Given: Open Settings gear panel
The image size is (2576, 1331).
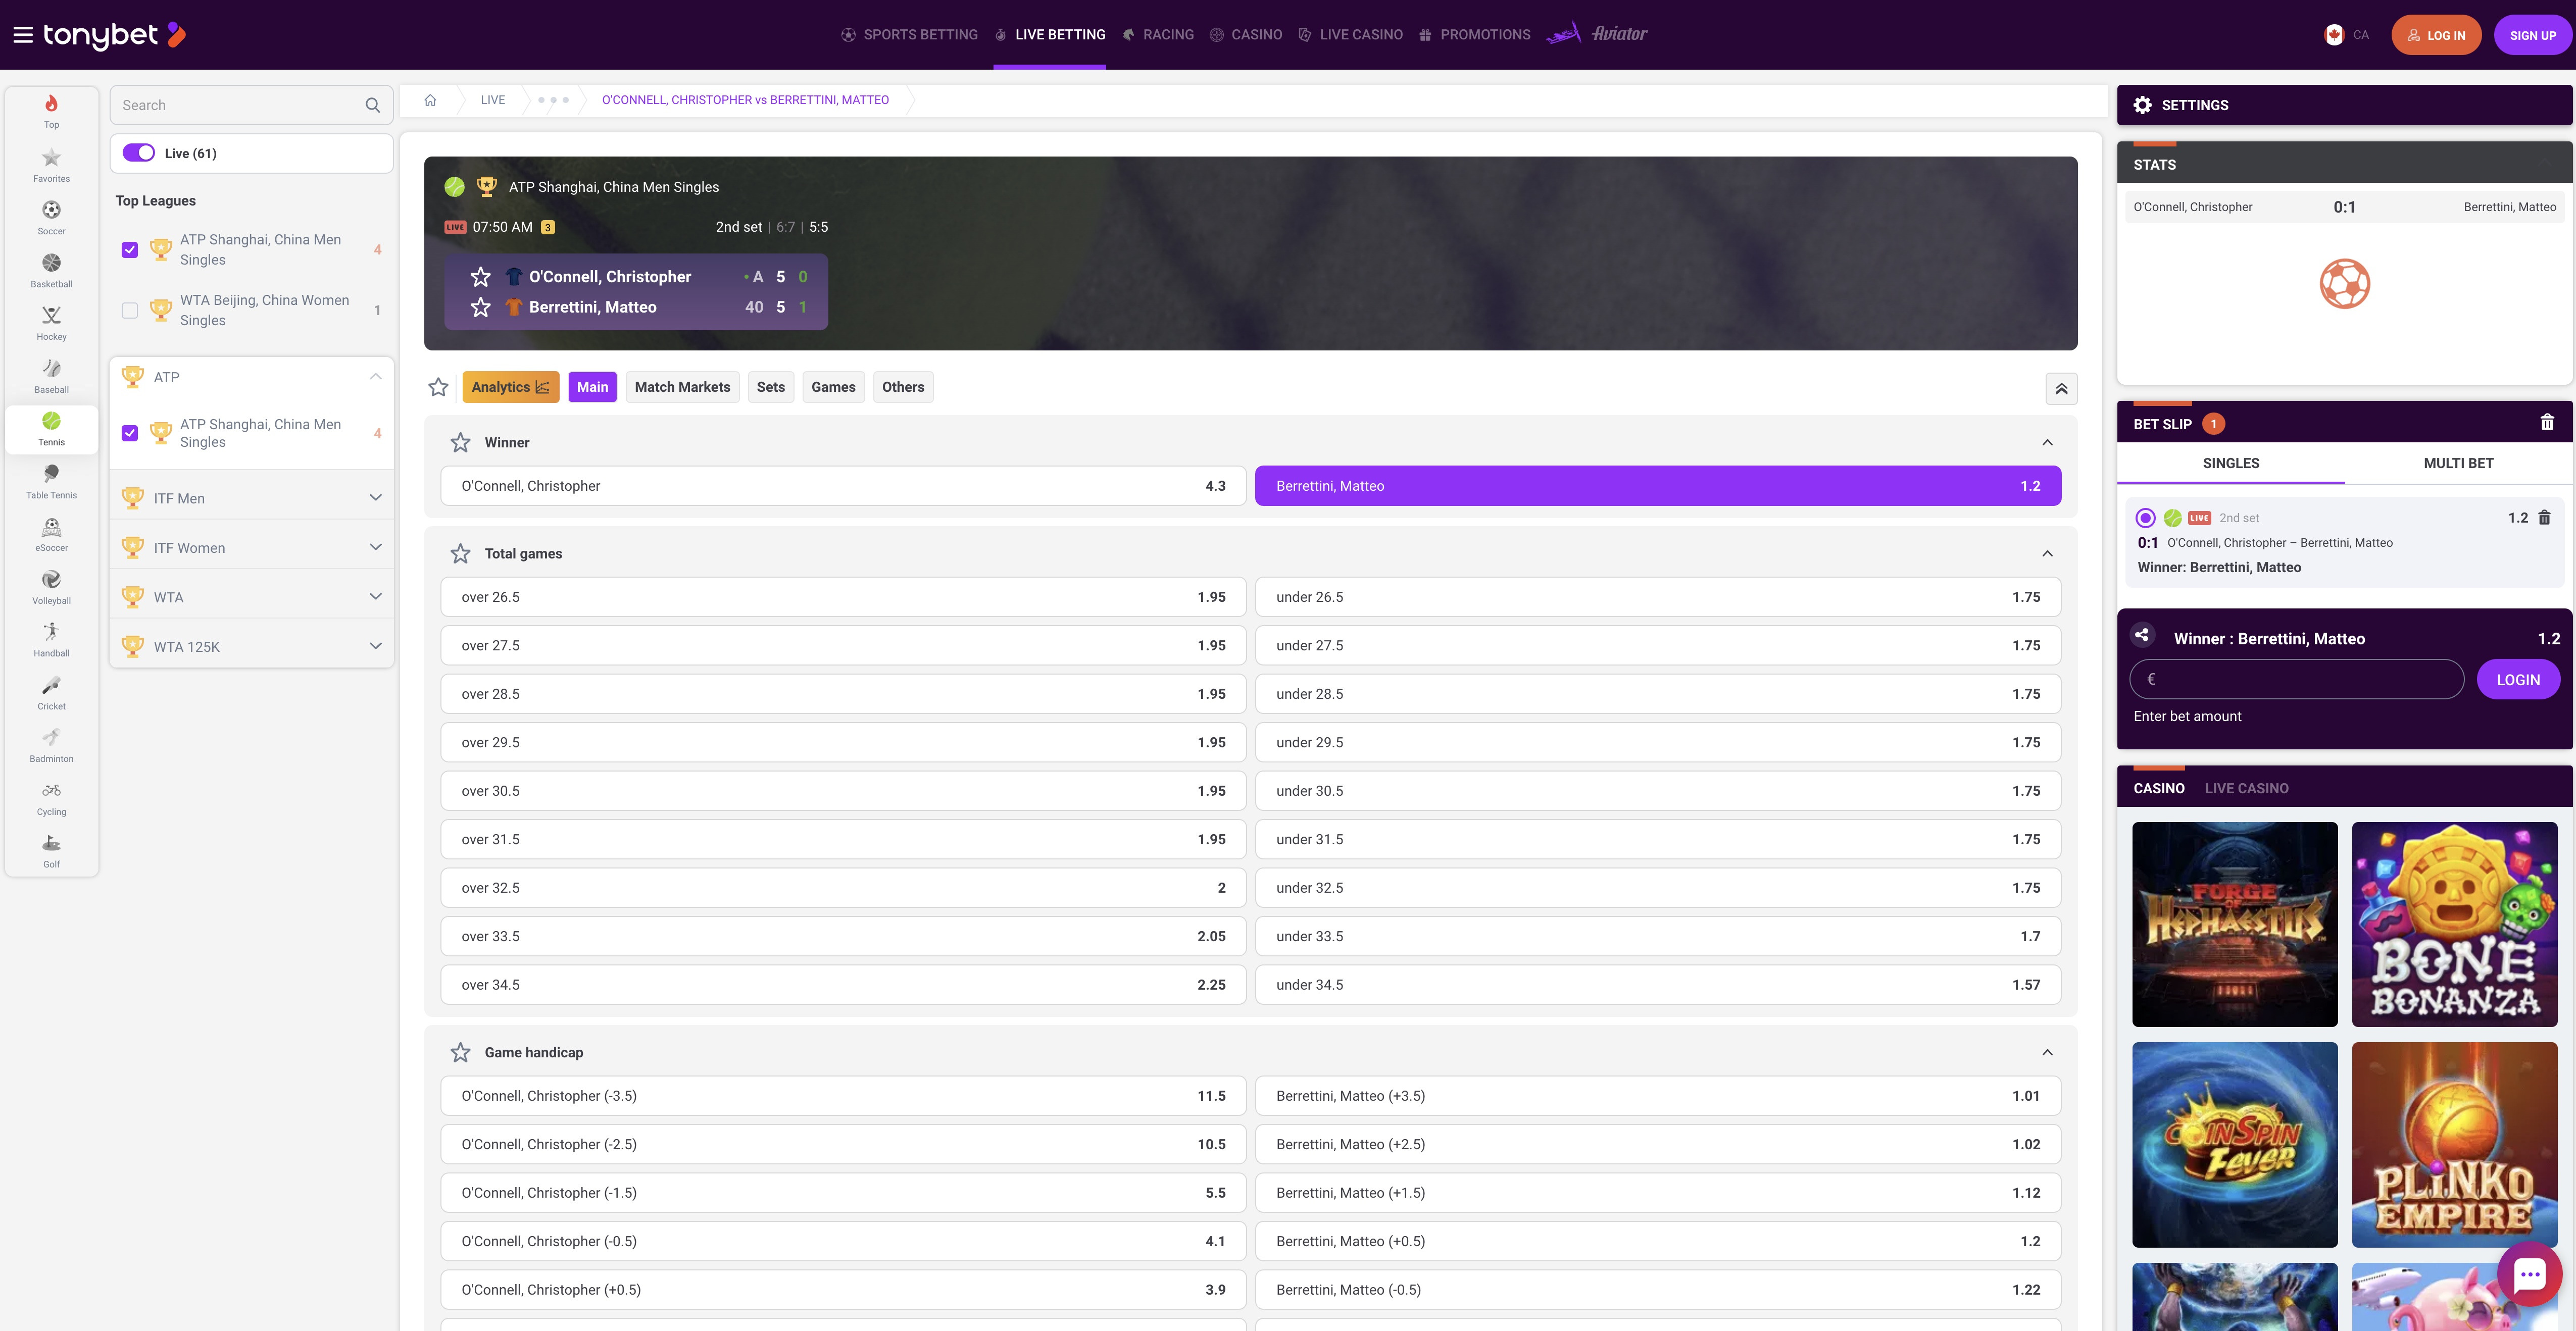Looking at the screenshot, I should click(2142, 105).
